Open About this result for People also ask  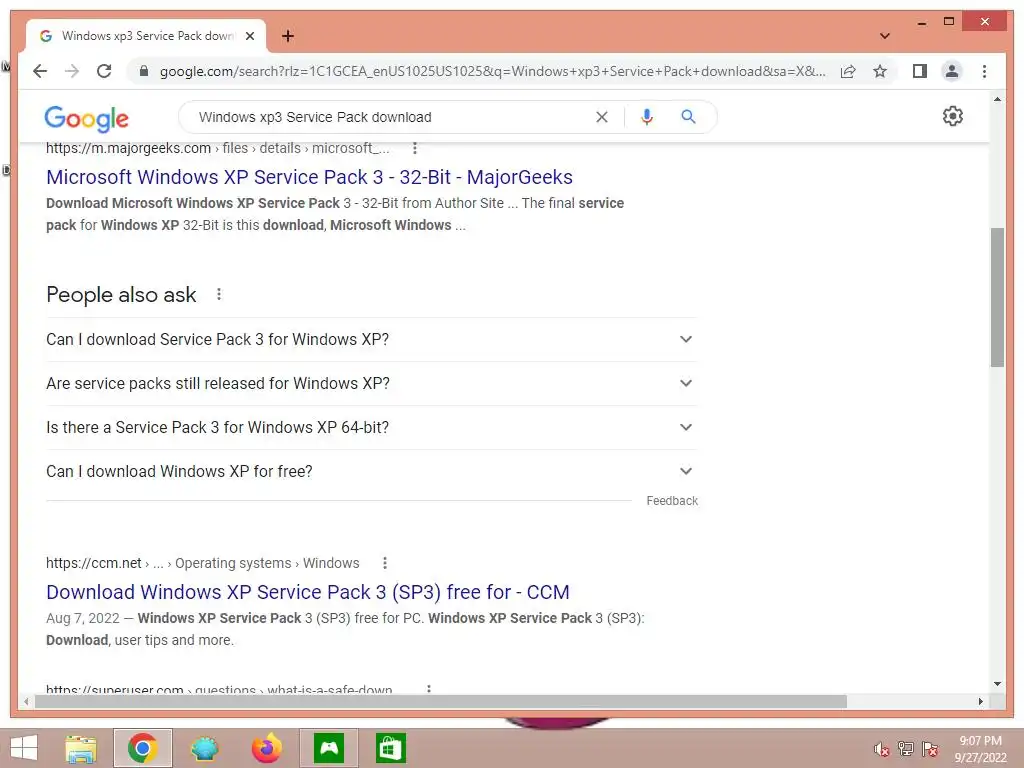(219, 295)
